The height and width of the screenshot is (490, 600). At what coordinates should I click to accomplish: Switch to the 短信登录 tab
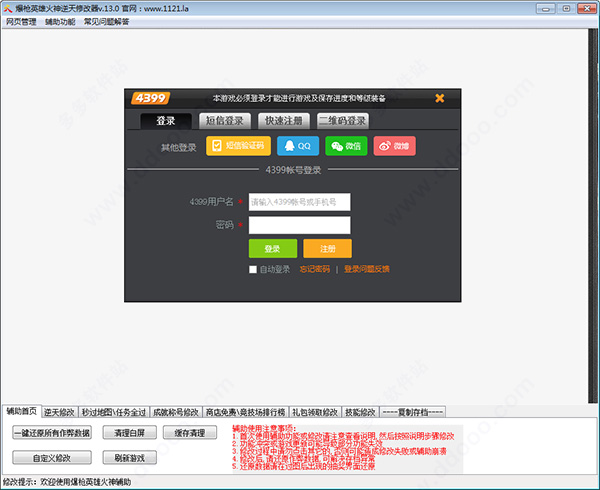[x=225, y=121]
